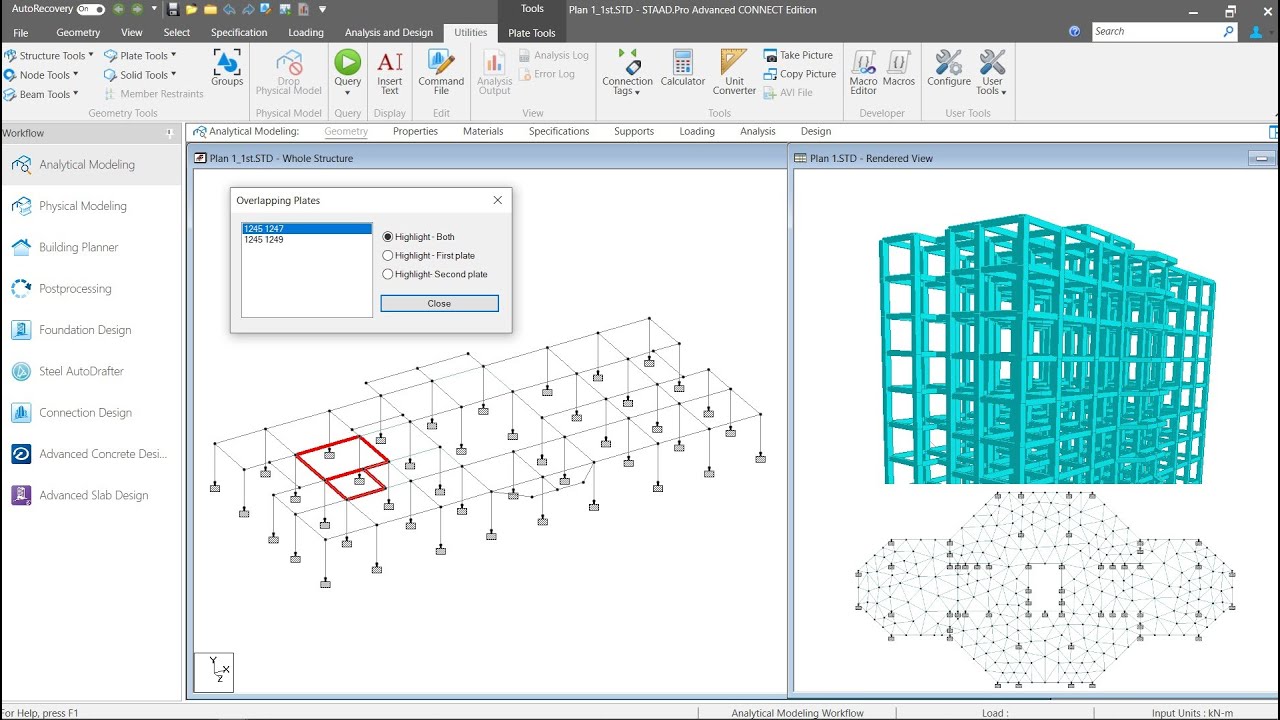The height and width of the screenshot is (720, 1280).
Task: Expand Solid Tools dropdown
Action: pos(173,74)
